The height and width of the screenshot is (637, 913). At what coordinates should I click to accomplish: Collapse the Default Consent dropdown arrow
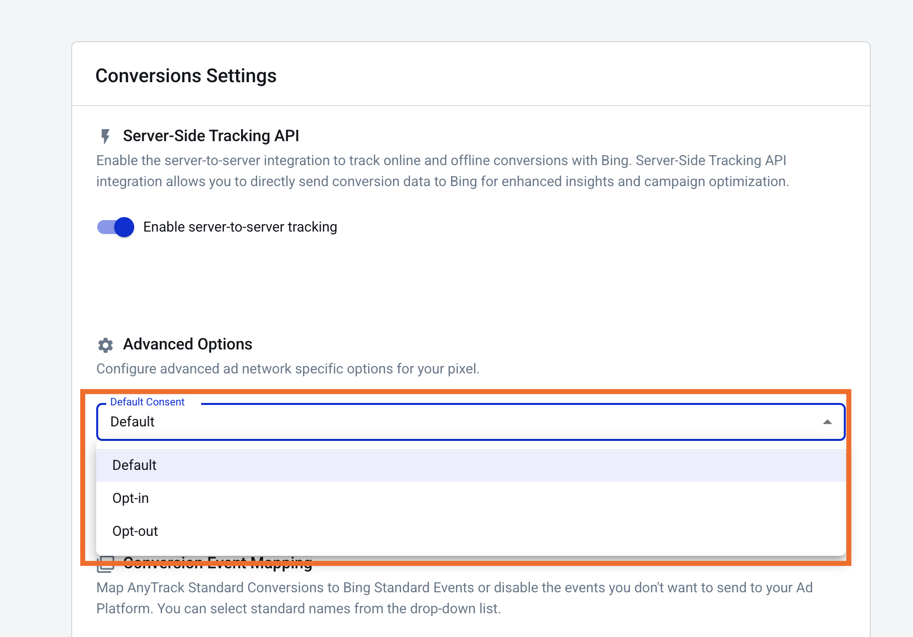point(827,422)
